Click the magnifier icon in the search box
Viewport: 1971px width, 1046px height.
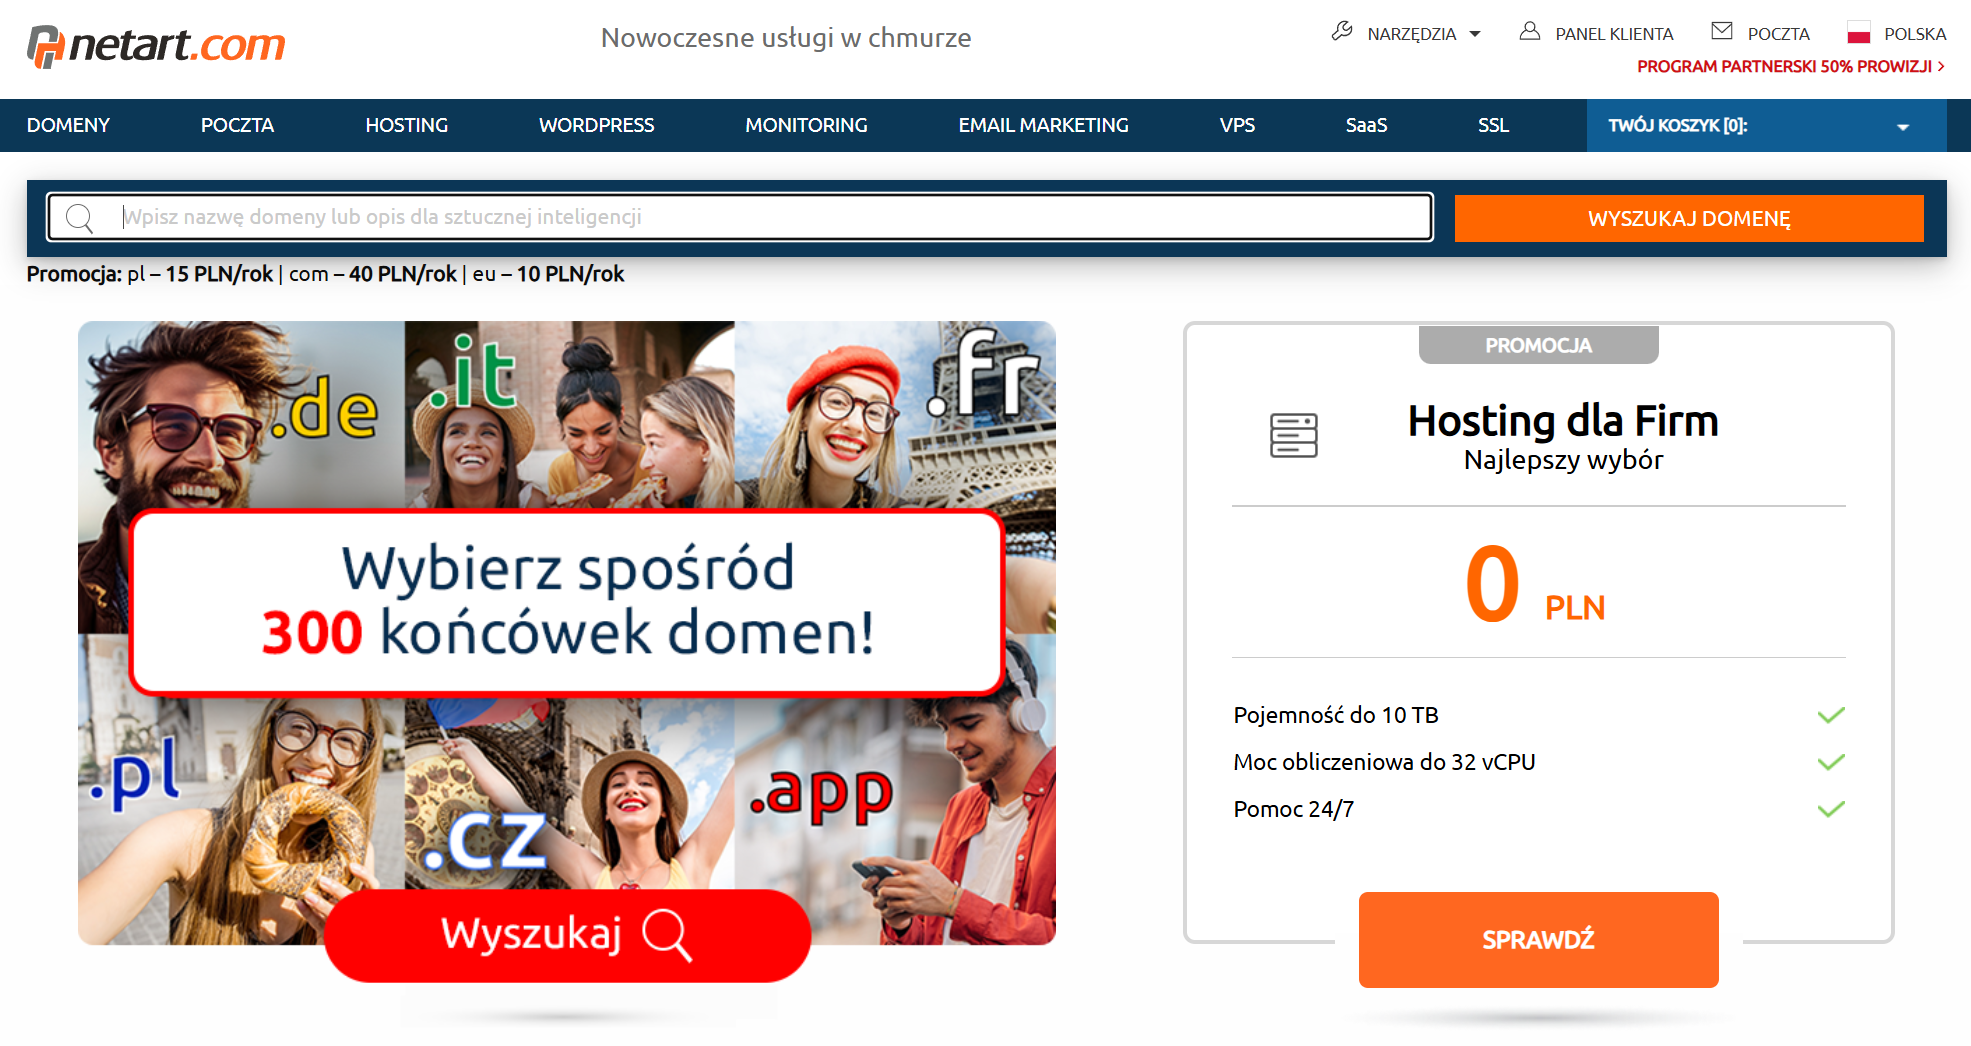coord(79,218)
